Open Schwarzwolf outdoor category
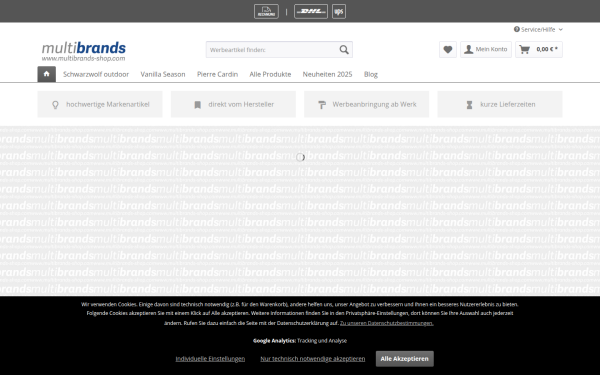The width and height of the screenshot is (600, 375). pos(96,74)
